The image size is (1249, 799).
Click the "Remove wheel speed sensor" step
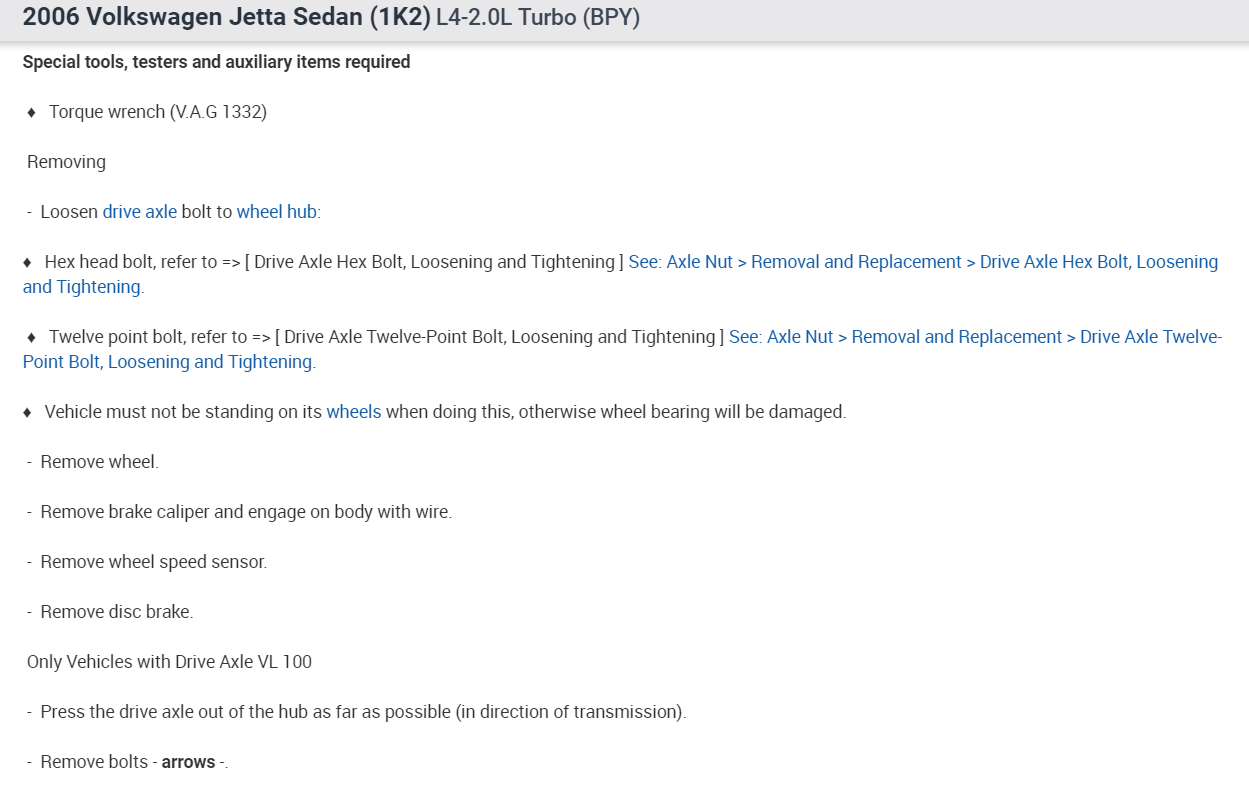coord(153,562)
